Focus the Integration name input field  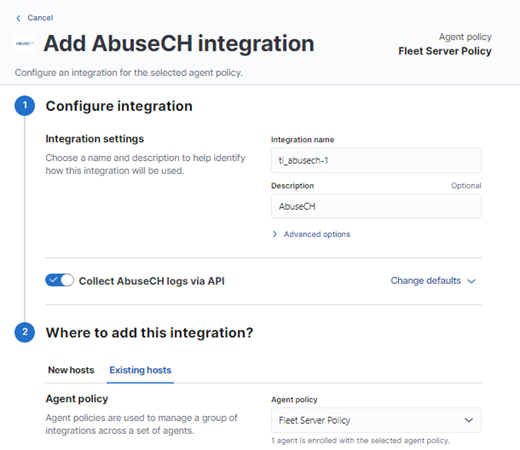(376, 160)
